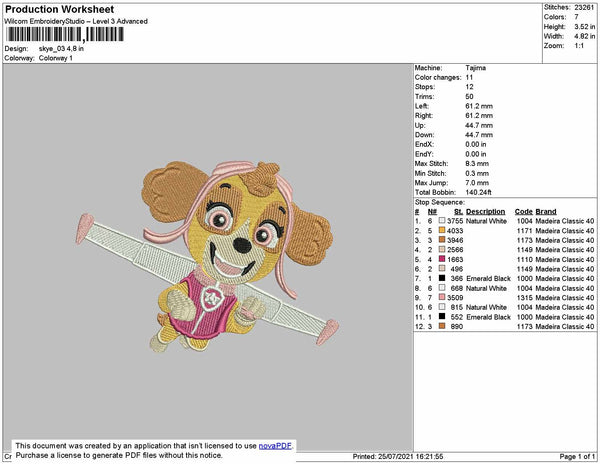Click Natural White description in stop row 10

coord(486,307)
